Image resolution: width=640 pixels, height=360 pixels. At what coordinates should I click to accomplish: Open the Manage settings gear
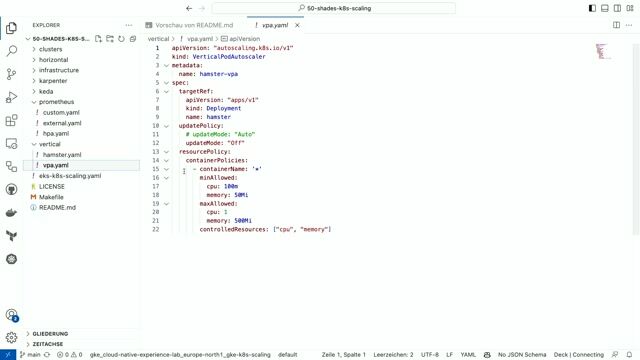tap(11, 338)
